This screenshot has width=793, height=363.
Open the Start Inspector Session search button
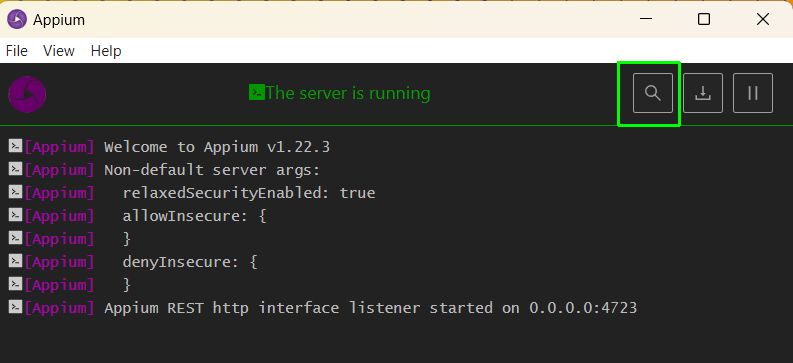coord(652,93)
